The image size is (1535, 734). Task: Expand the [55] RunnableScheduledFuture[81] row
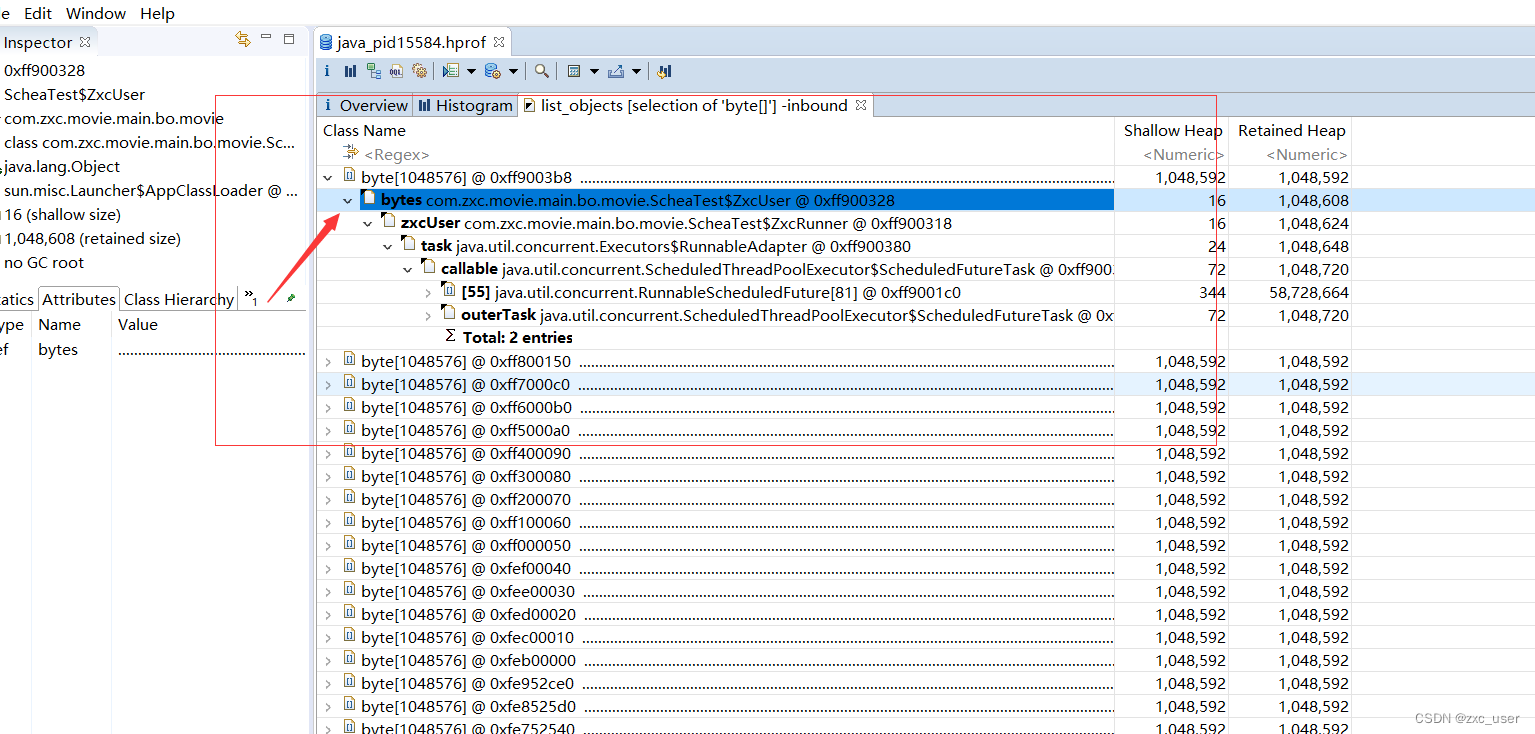[428, 293]
